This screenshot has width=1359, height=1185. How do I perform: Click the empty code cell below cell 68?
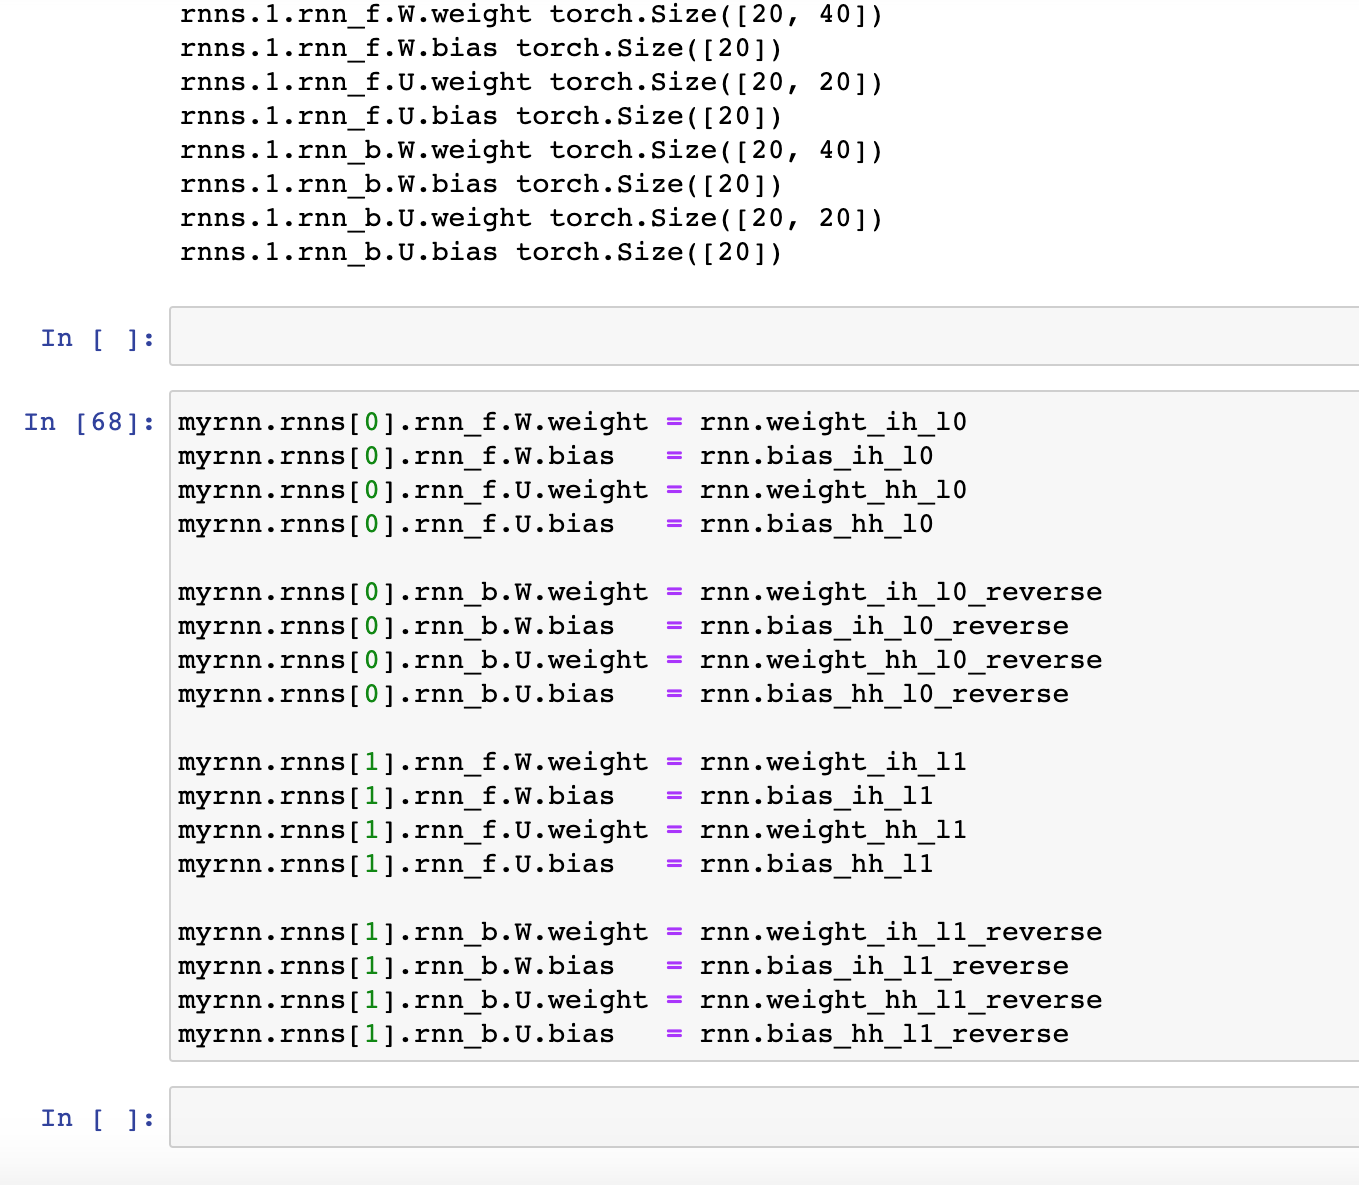[x=764, y=1117]
